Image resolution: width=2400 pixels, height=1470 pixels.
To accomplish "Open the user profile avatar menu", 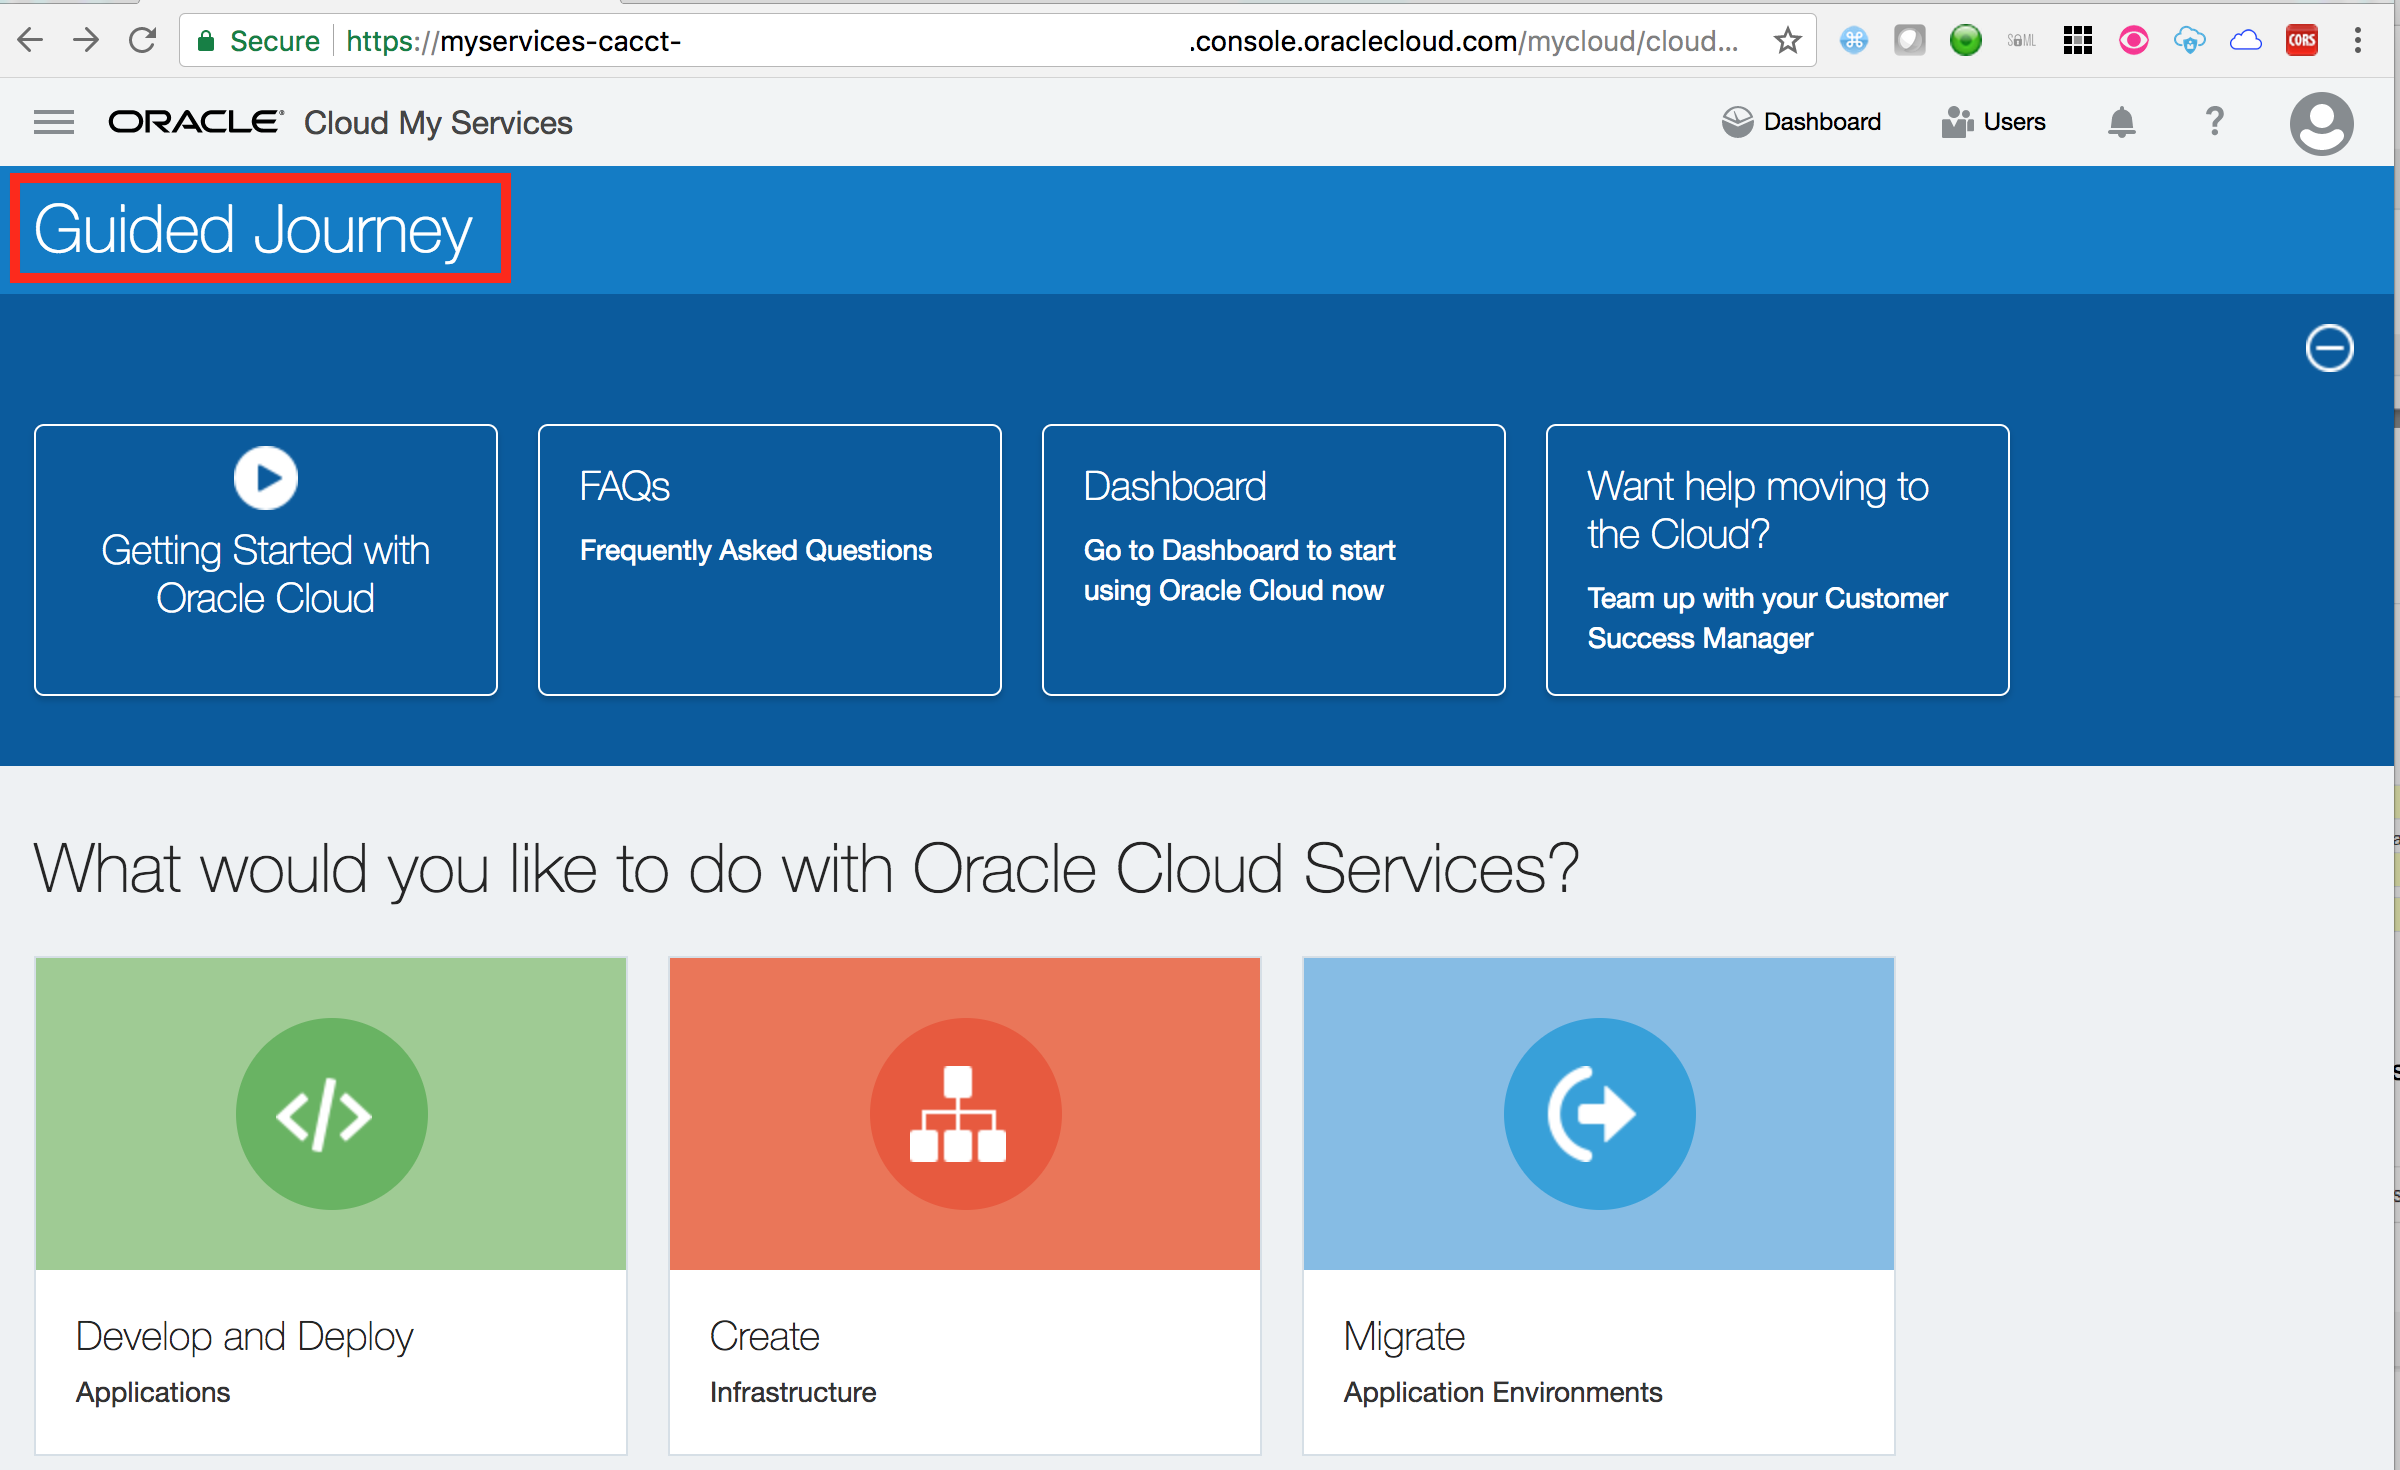I will pos(2321,124).
